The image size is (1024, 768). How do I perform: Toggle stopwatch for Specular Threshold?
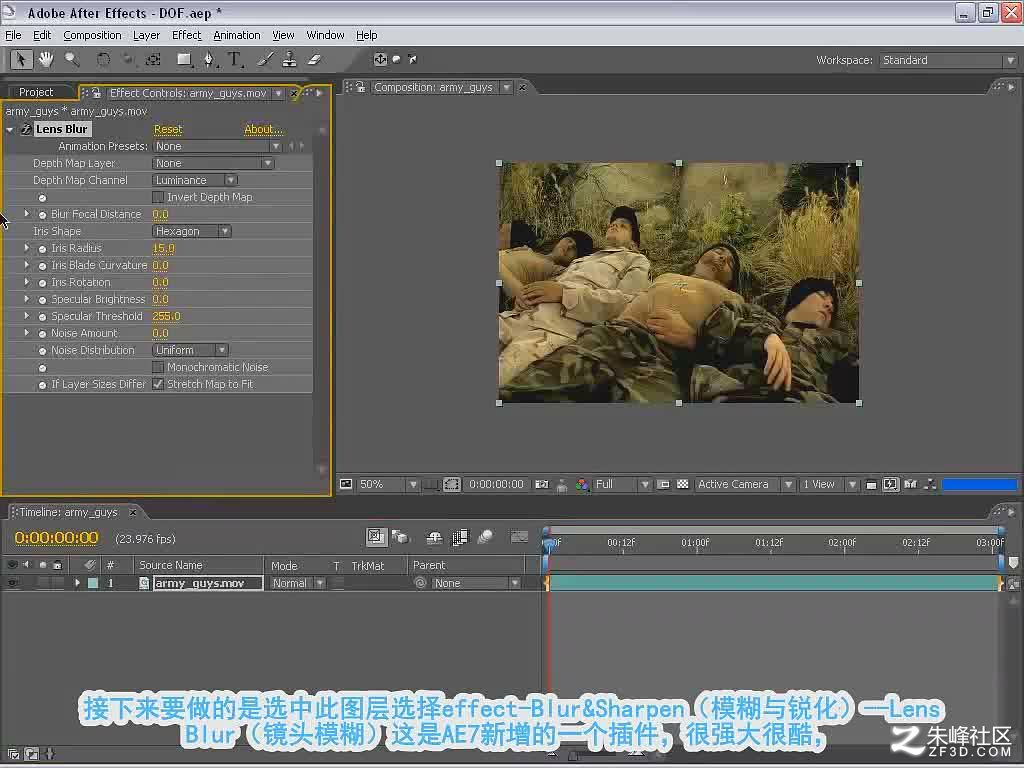coord(42,316)
